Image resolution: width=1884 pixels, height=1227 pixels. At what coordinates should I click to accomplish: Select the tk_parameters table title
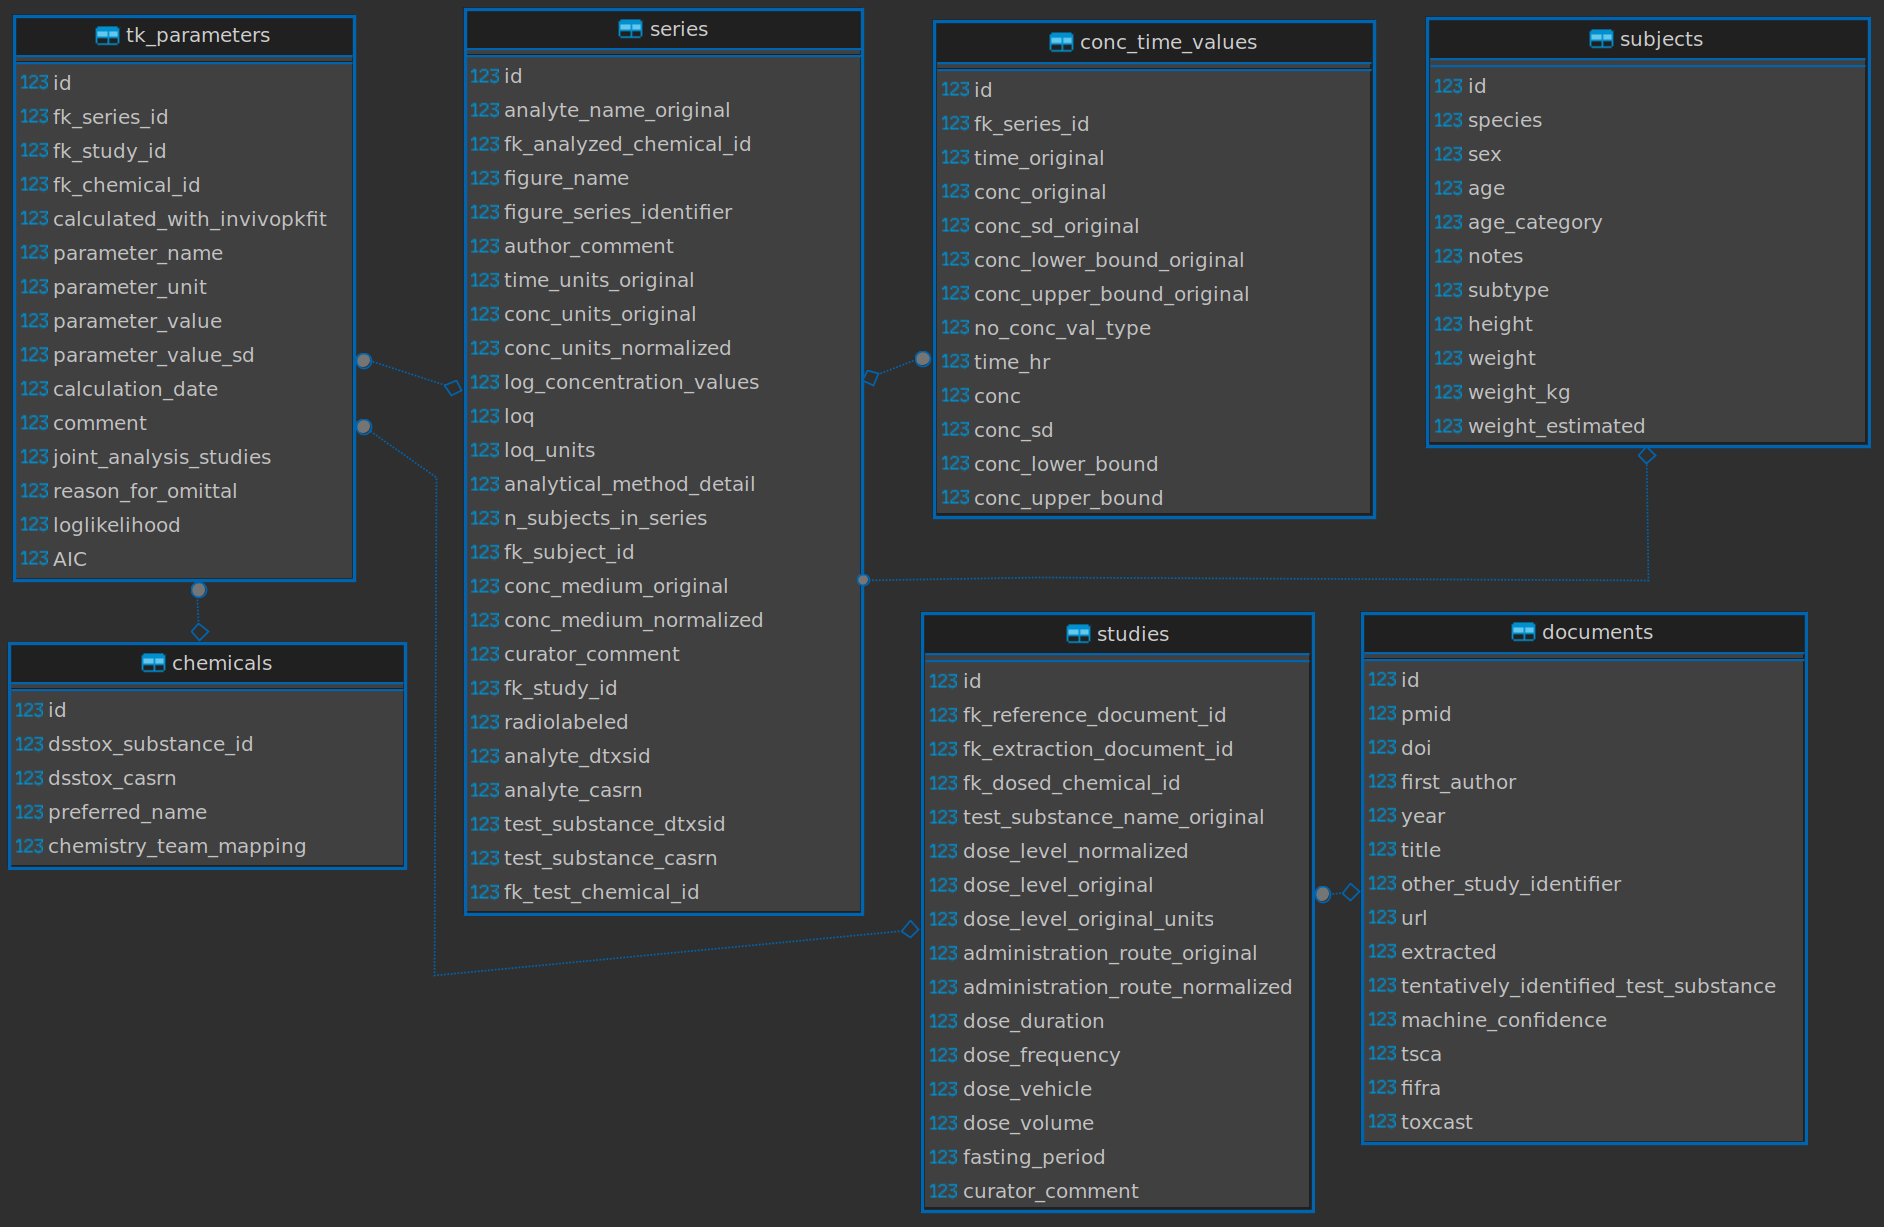(x=198, y=36)
